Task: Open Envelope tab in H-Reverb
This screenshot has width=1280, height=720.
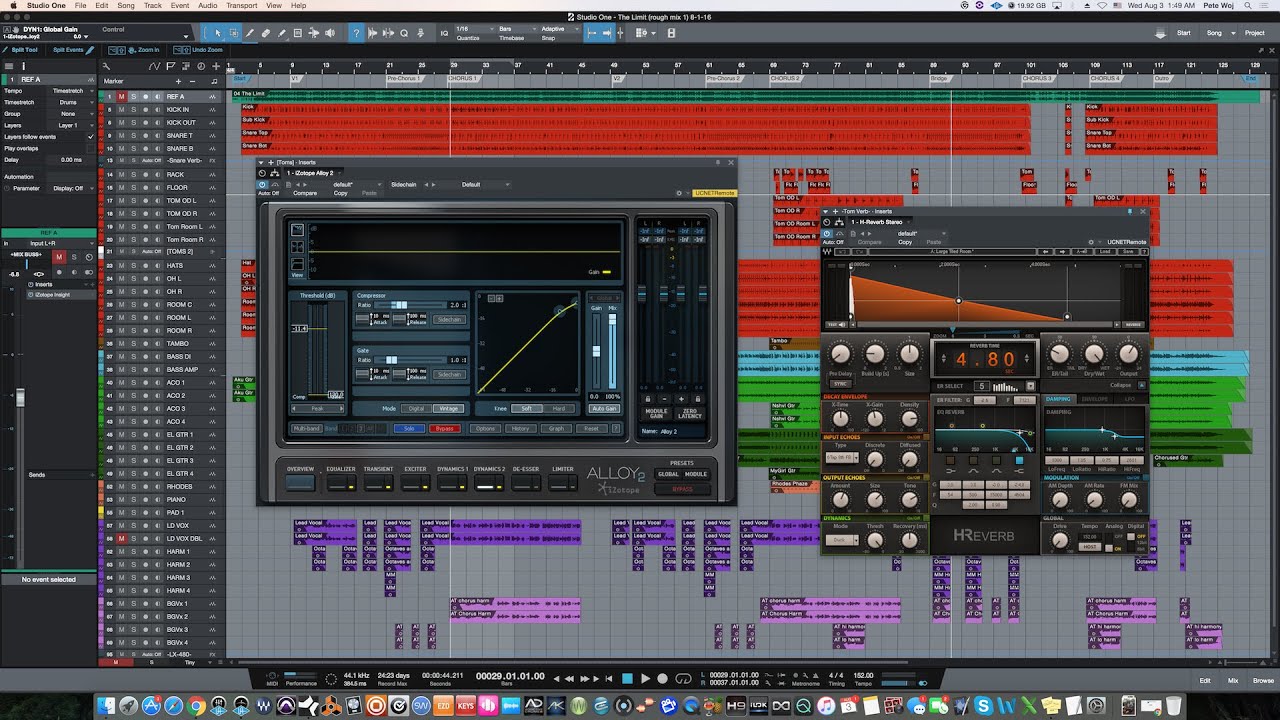Action: [x=1095, y=399]
